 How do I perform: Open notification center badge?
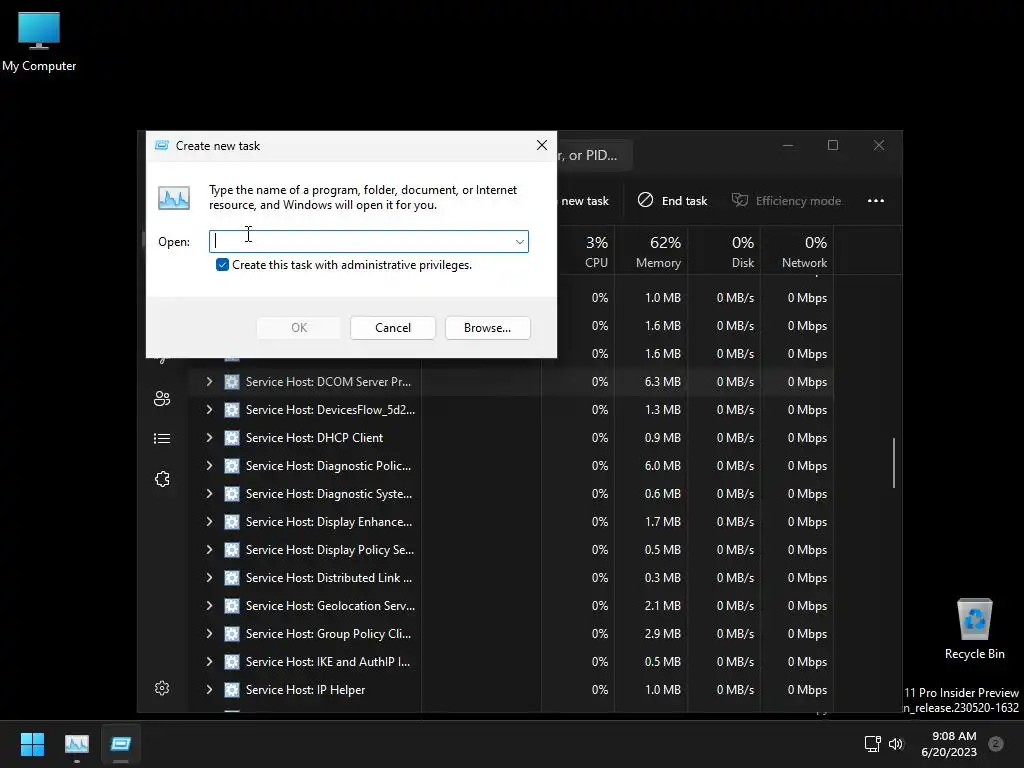click(x=996, y=743)
